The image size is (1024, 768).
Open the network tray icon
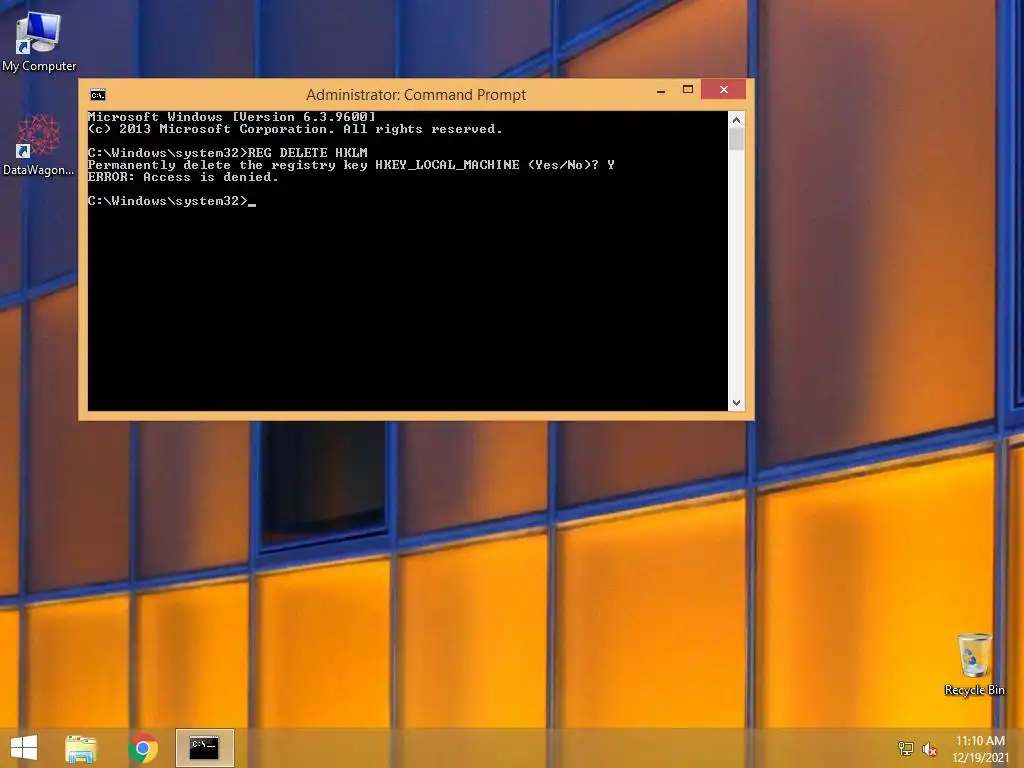tap(905, 748)
